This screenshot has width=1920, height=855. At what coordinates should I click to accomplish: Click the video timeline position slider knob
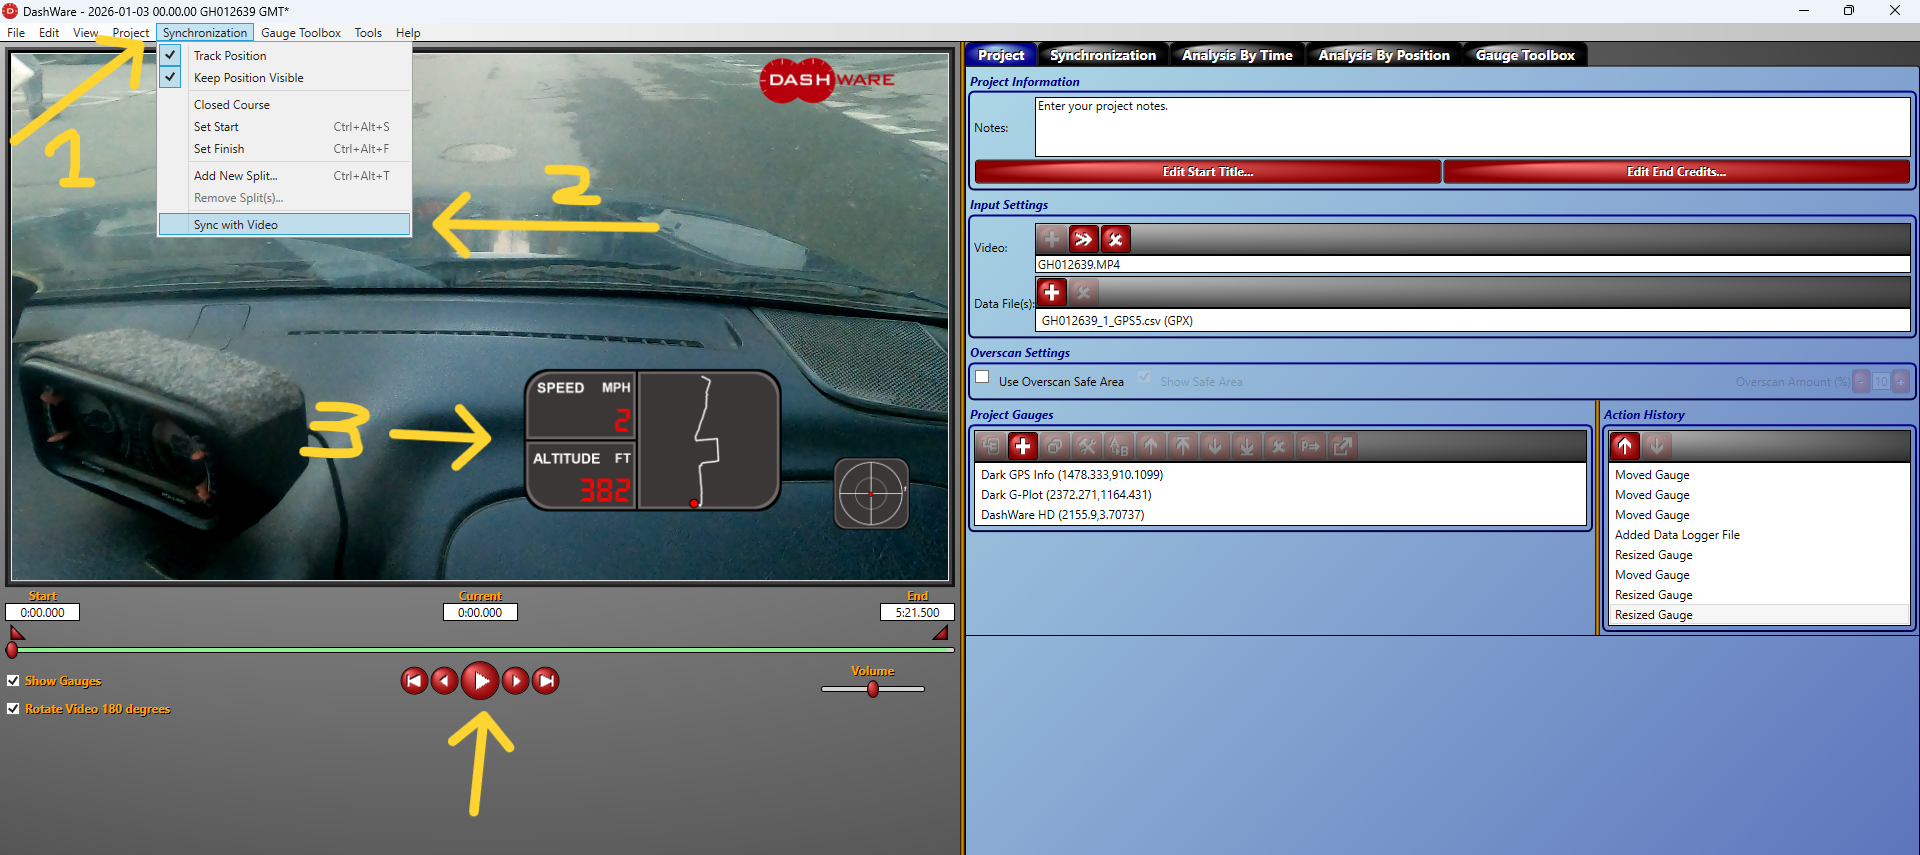(x=12, y=650)
